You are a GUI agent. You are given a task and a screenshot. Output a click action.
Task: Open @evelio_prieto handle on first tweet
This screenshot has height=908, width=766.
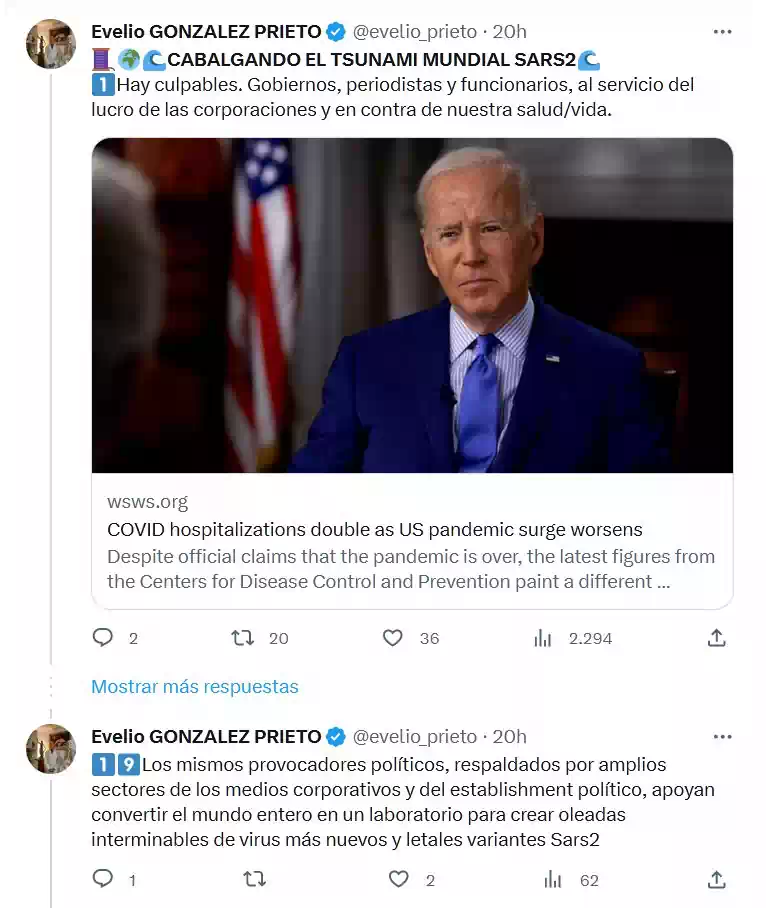(x=415, y=32)
